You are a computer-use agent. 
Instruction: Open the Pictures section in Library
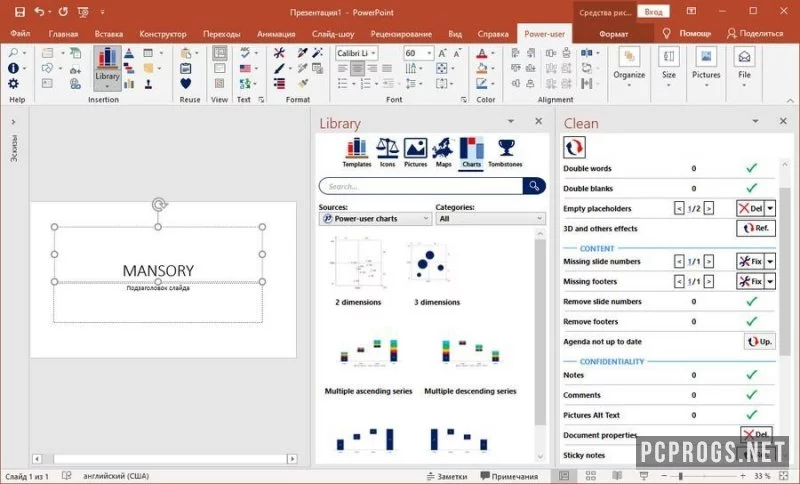pyautogui.click(x=415, y=152)
